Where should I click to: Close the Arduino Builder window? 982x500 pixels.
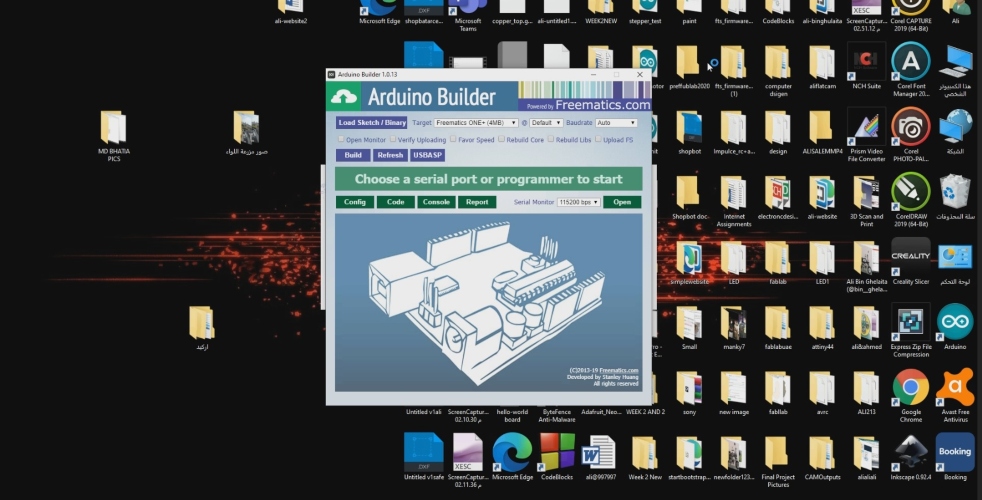click(x=639, y=75)
